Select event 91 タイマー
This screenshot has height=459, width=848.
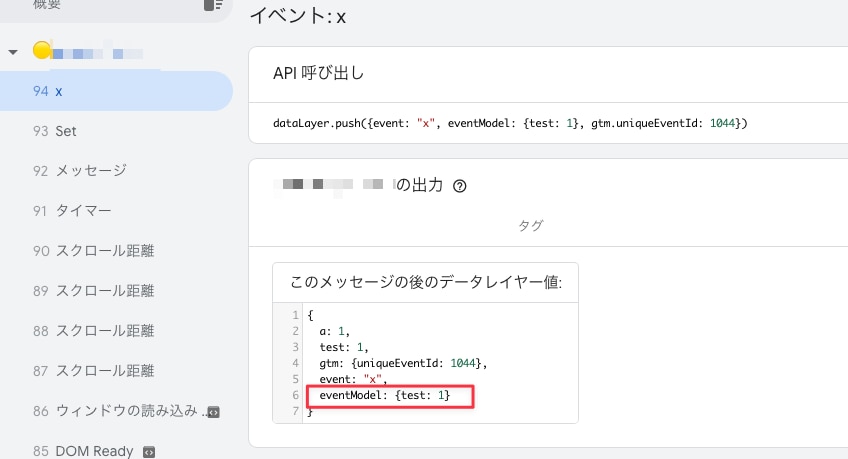point(116,211)
